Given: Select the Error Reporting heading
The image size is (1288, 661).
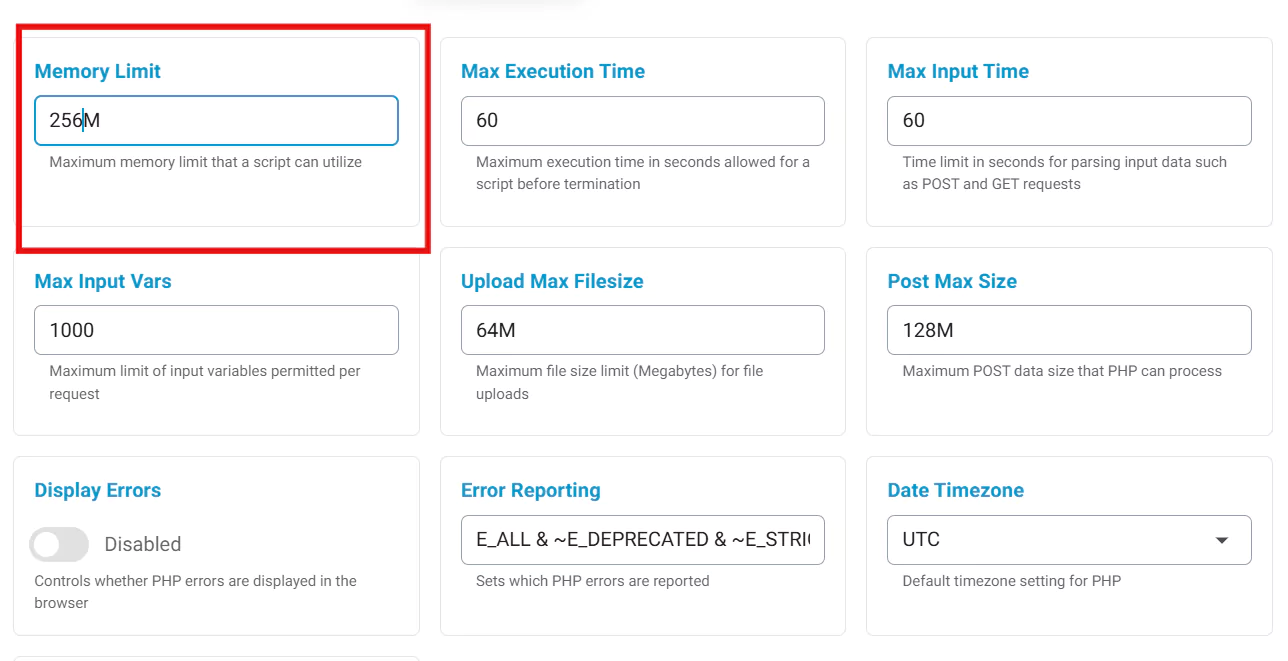Looking at the screenshot, I should pos(530,490).
